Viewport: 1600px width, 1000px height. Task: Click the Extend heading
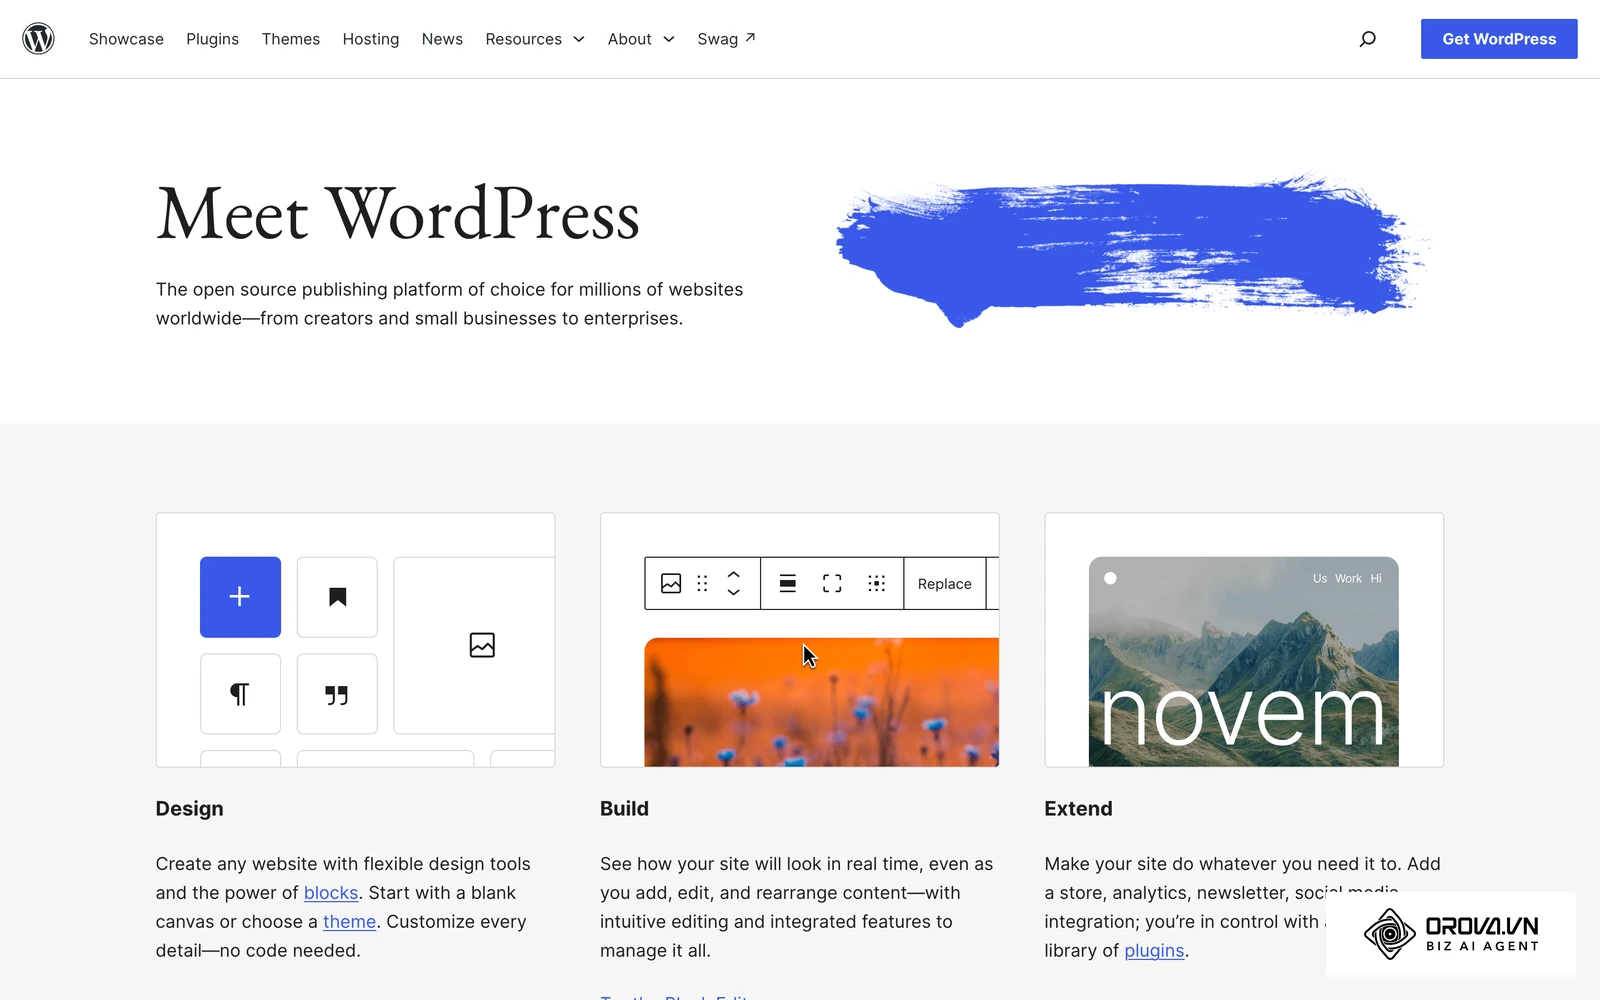(1078, 809)
